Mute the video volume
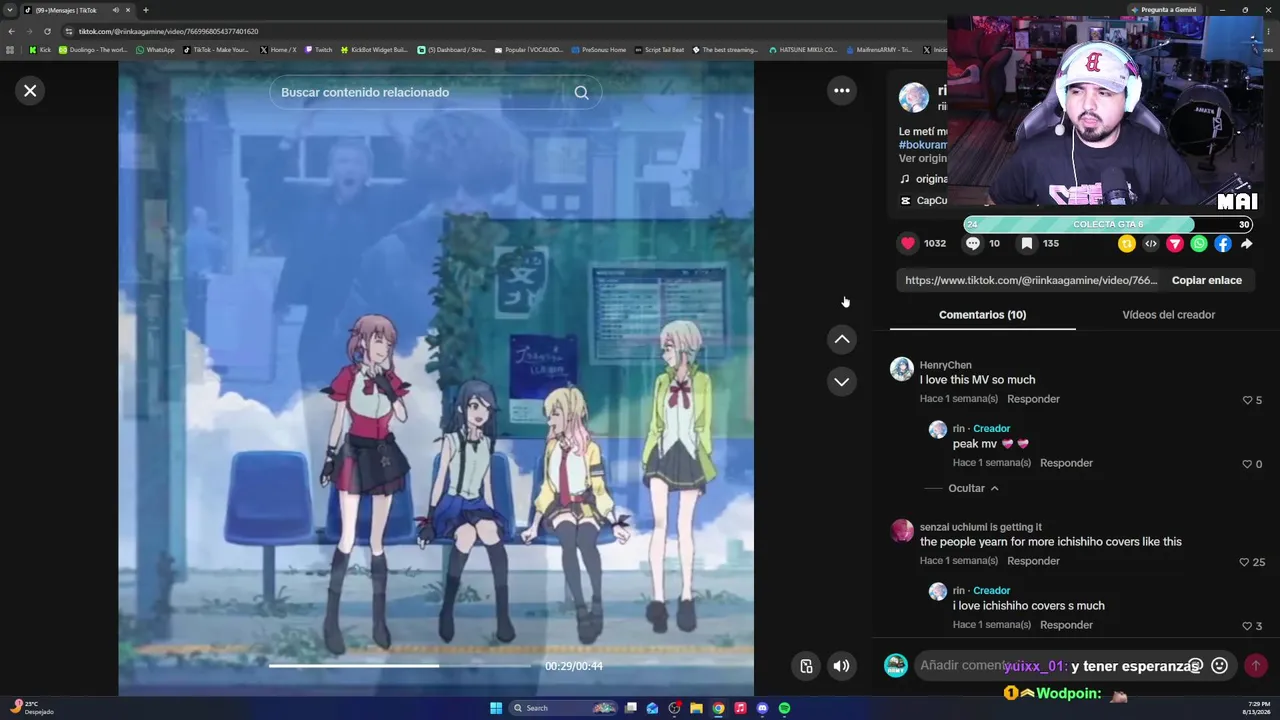The image size is (1280, 720). click(842, 666)
